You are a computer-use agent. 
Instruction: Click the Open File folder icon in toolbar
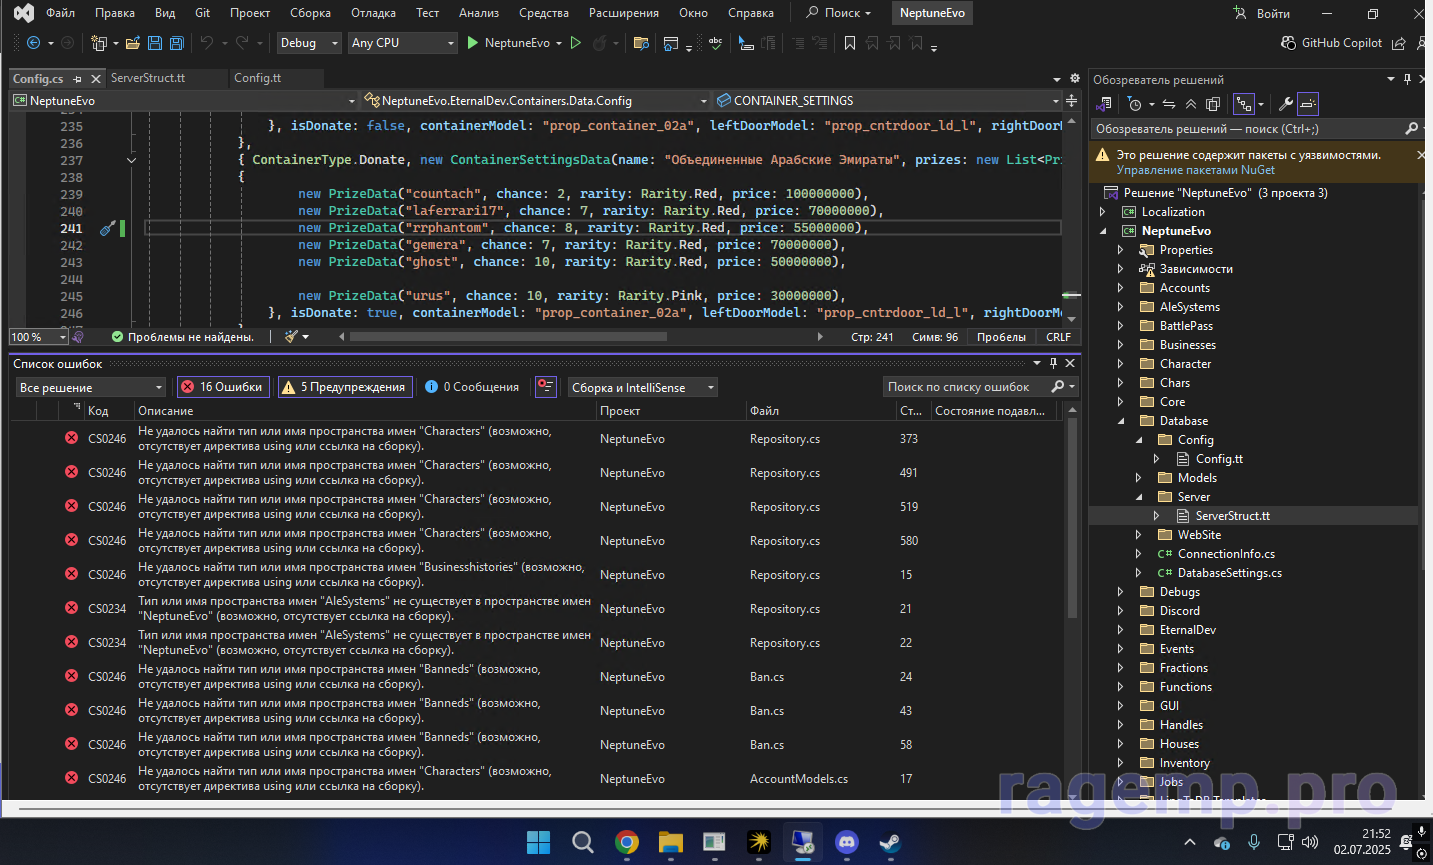[133, 43]
